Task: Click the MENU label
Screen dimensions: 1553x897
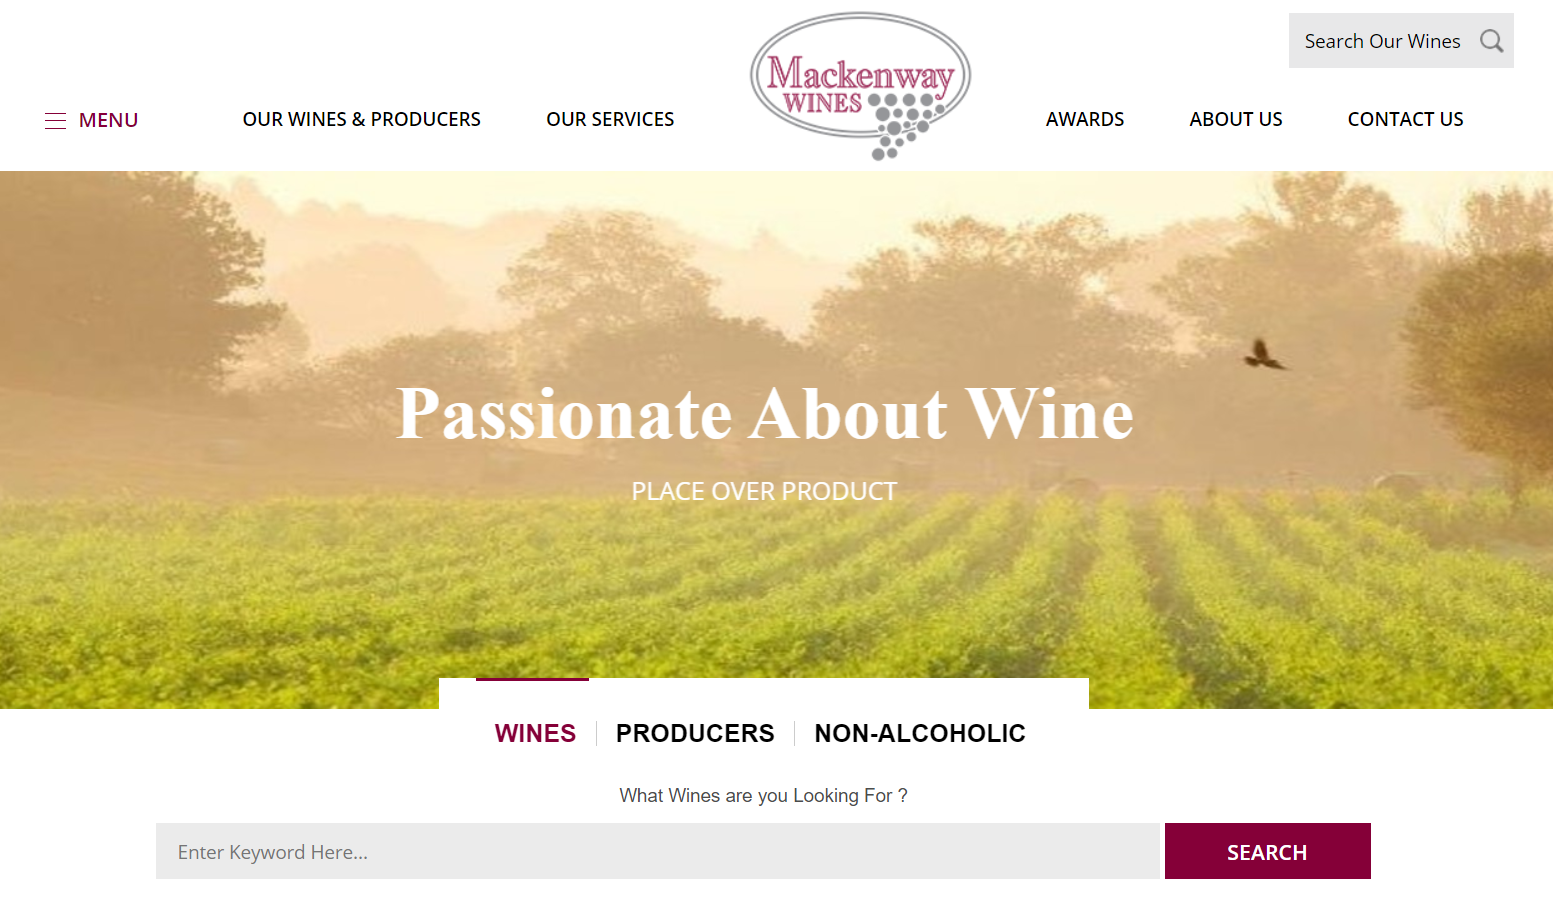Action: pyautogui.click(x=108, y=120)
